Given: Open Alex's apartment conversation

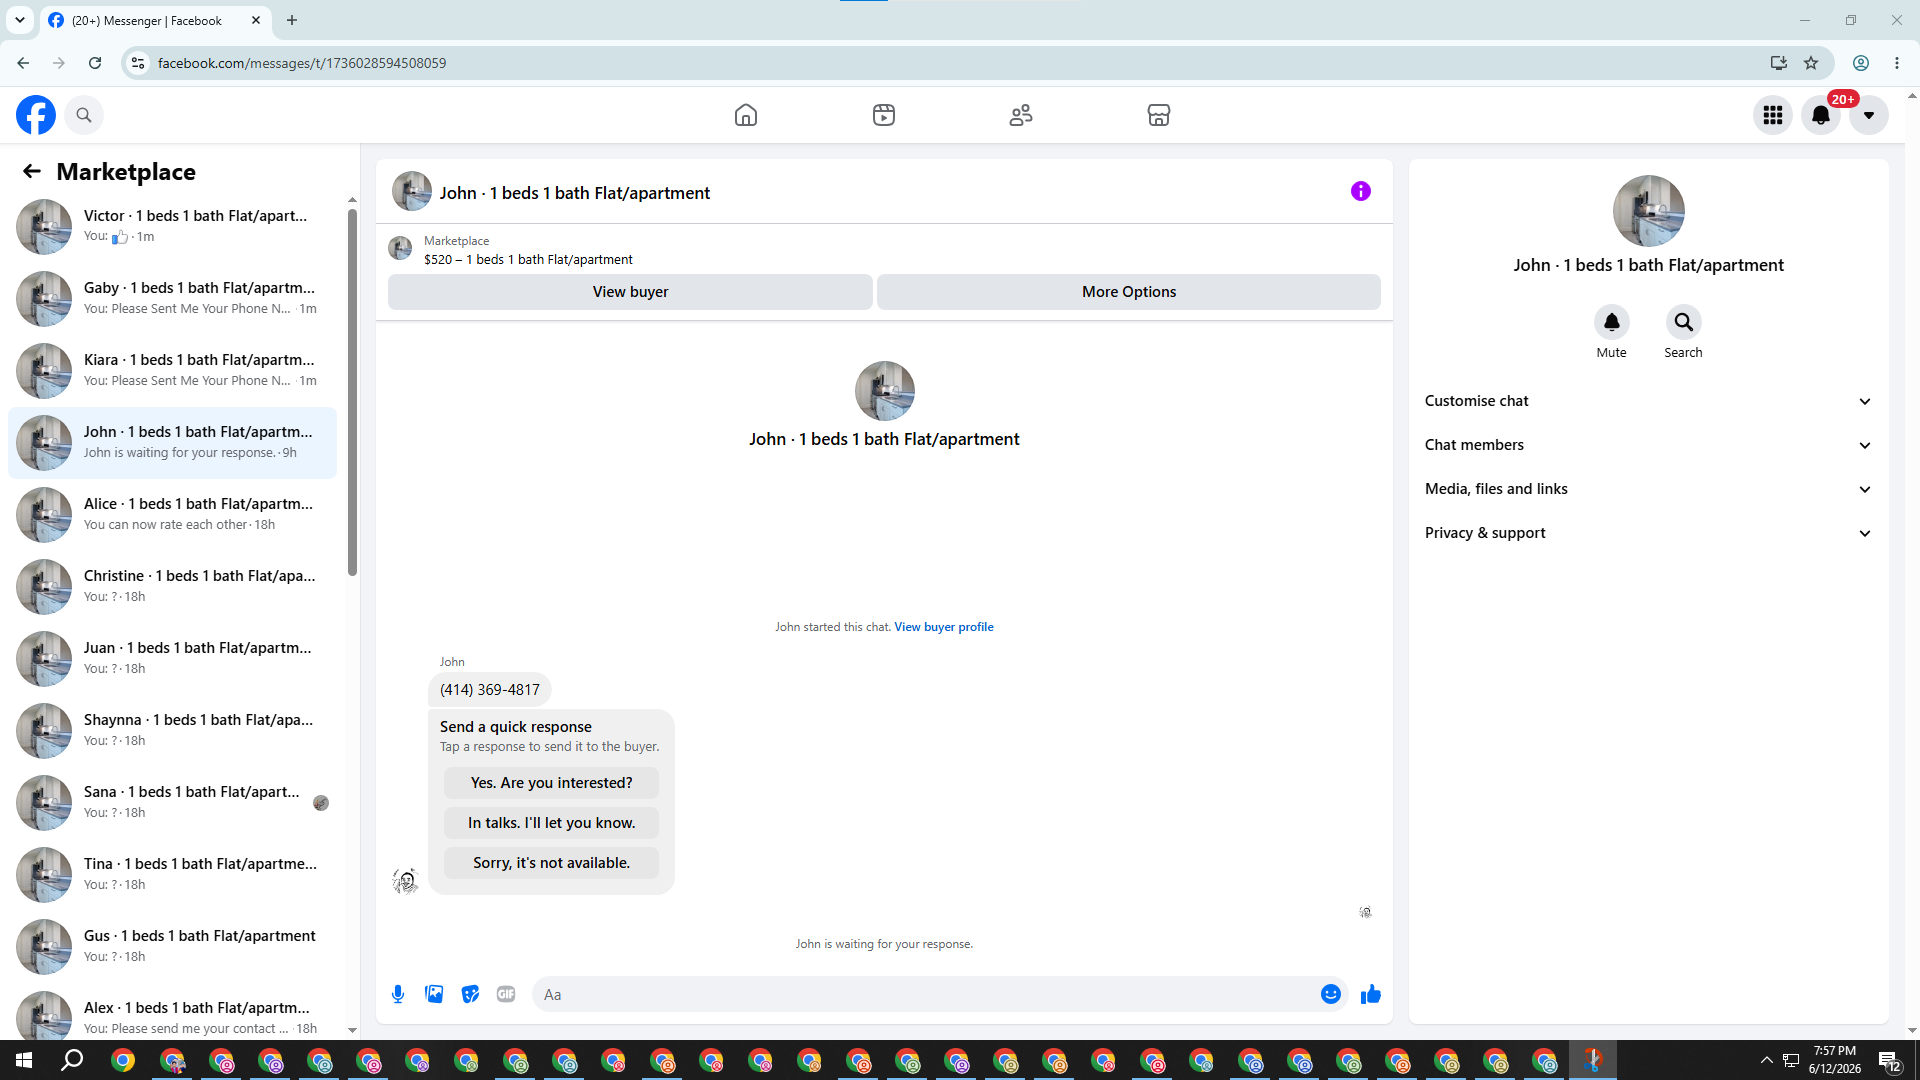Looking at the screenshot, I should [x=172, y=1013].
